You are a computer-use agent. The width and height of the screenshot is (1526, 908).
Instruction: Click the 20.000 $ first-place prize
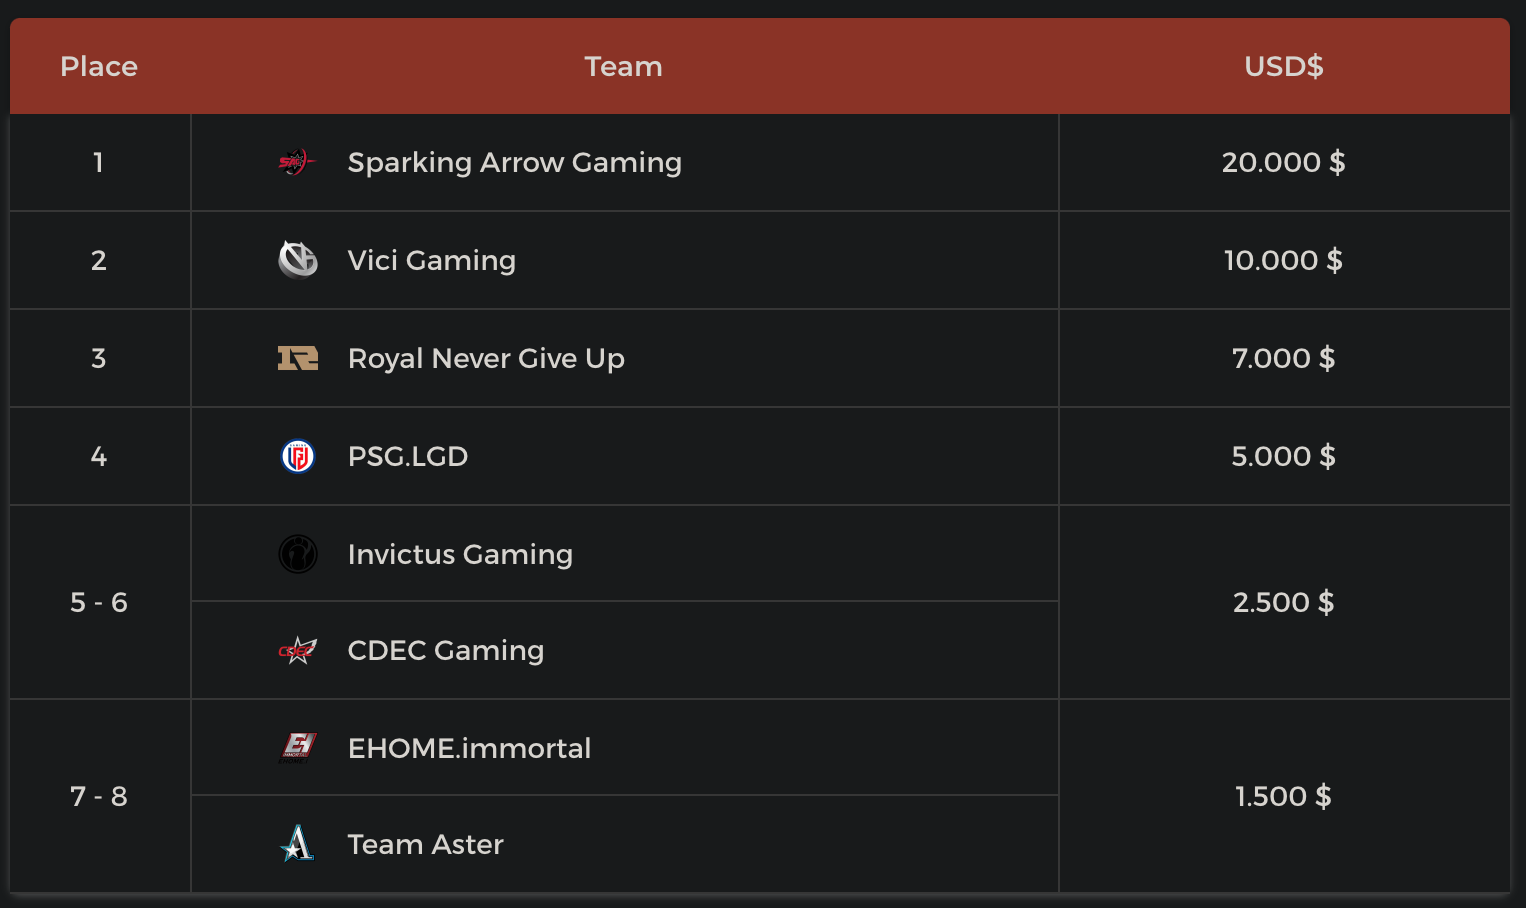pos(1283,162)
